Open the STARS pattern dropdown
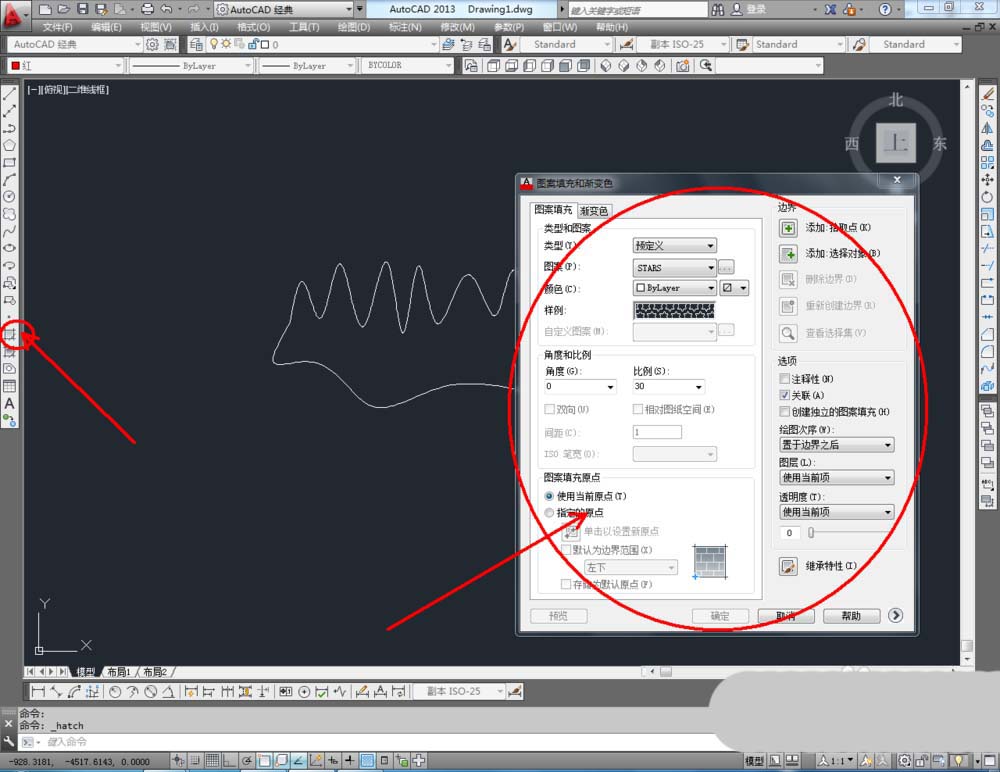This screenshot has height=772, width=1000. (x=675, y=267)
